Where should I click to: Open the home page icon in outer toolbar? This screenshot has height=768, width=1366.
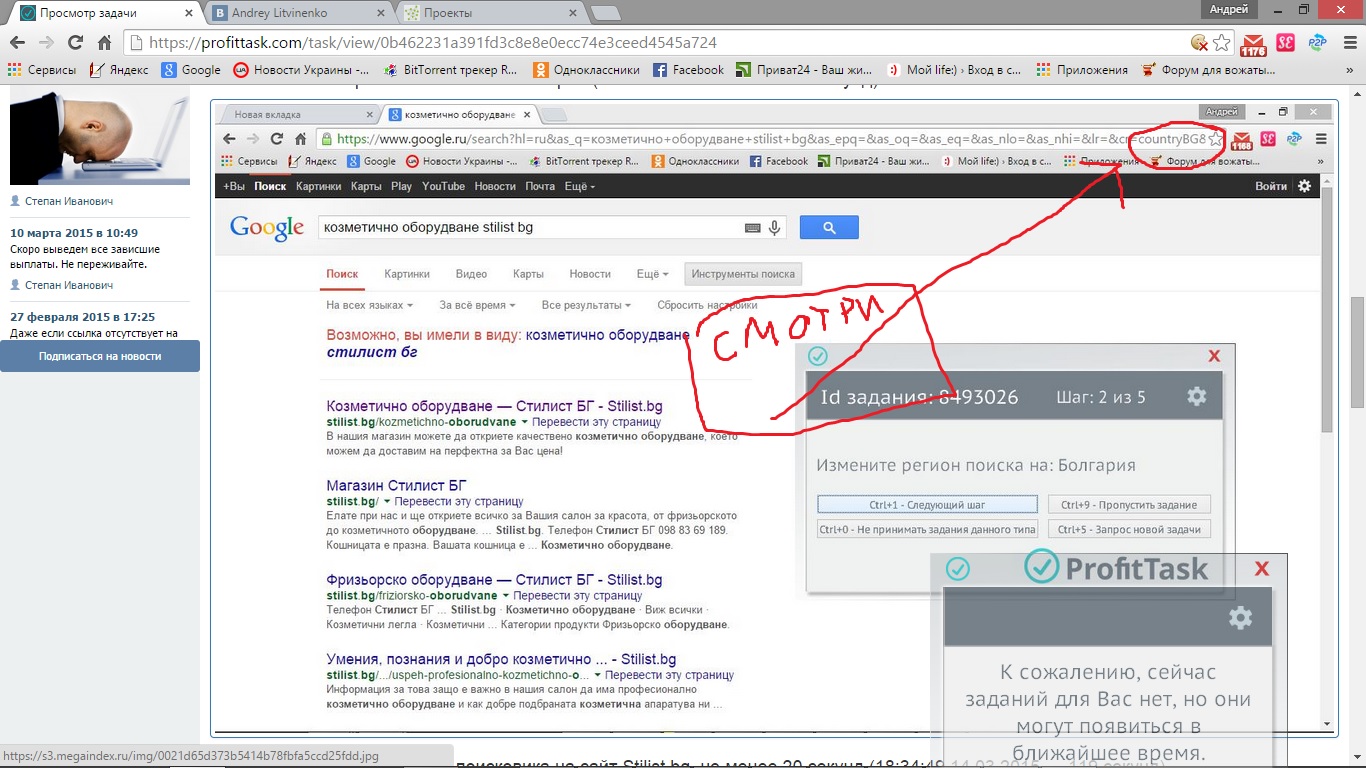tap(104, 43)
